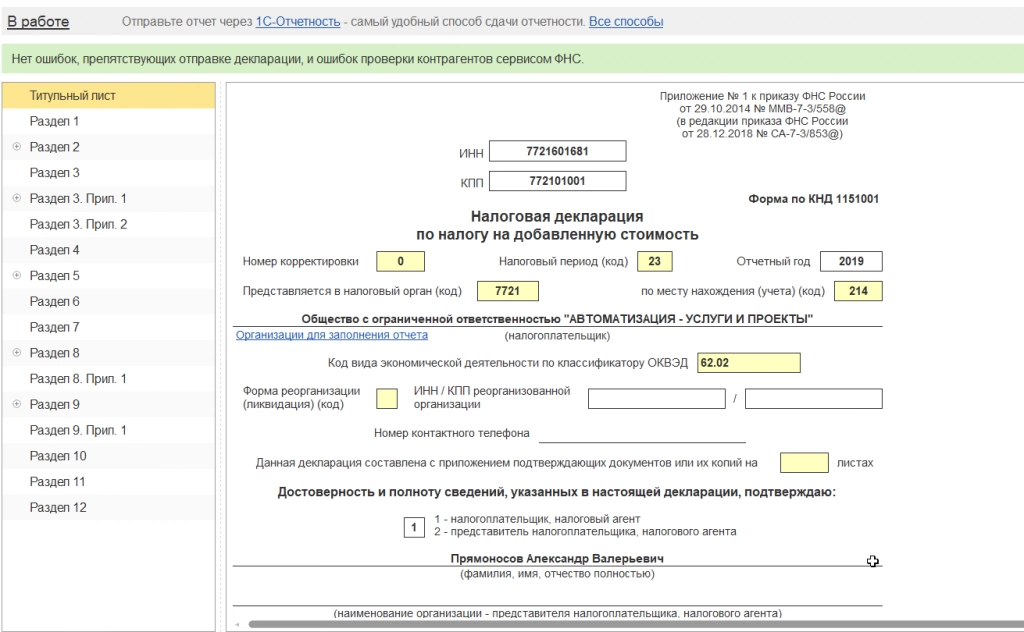Expand the Раздел 5 tree node

click(x=17, y=276)
